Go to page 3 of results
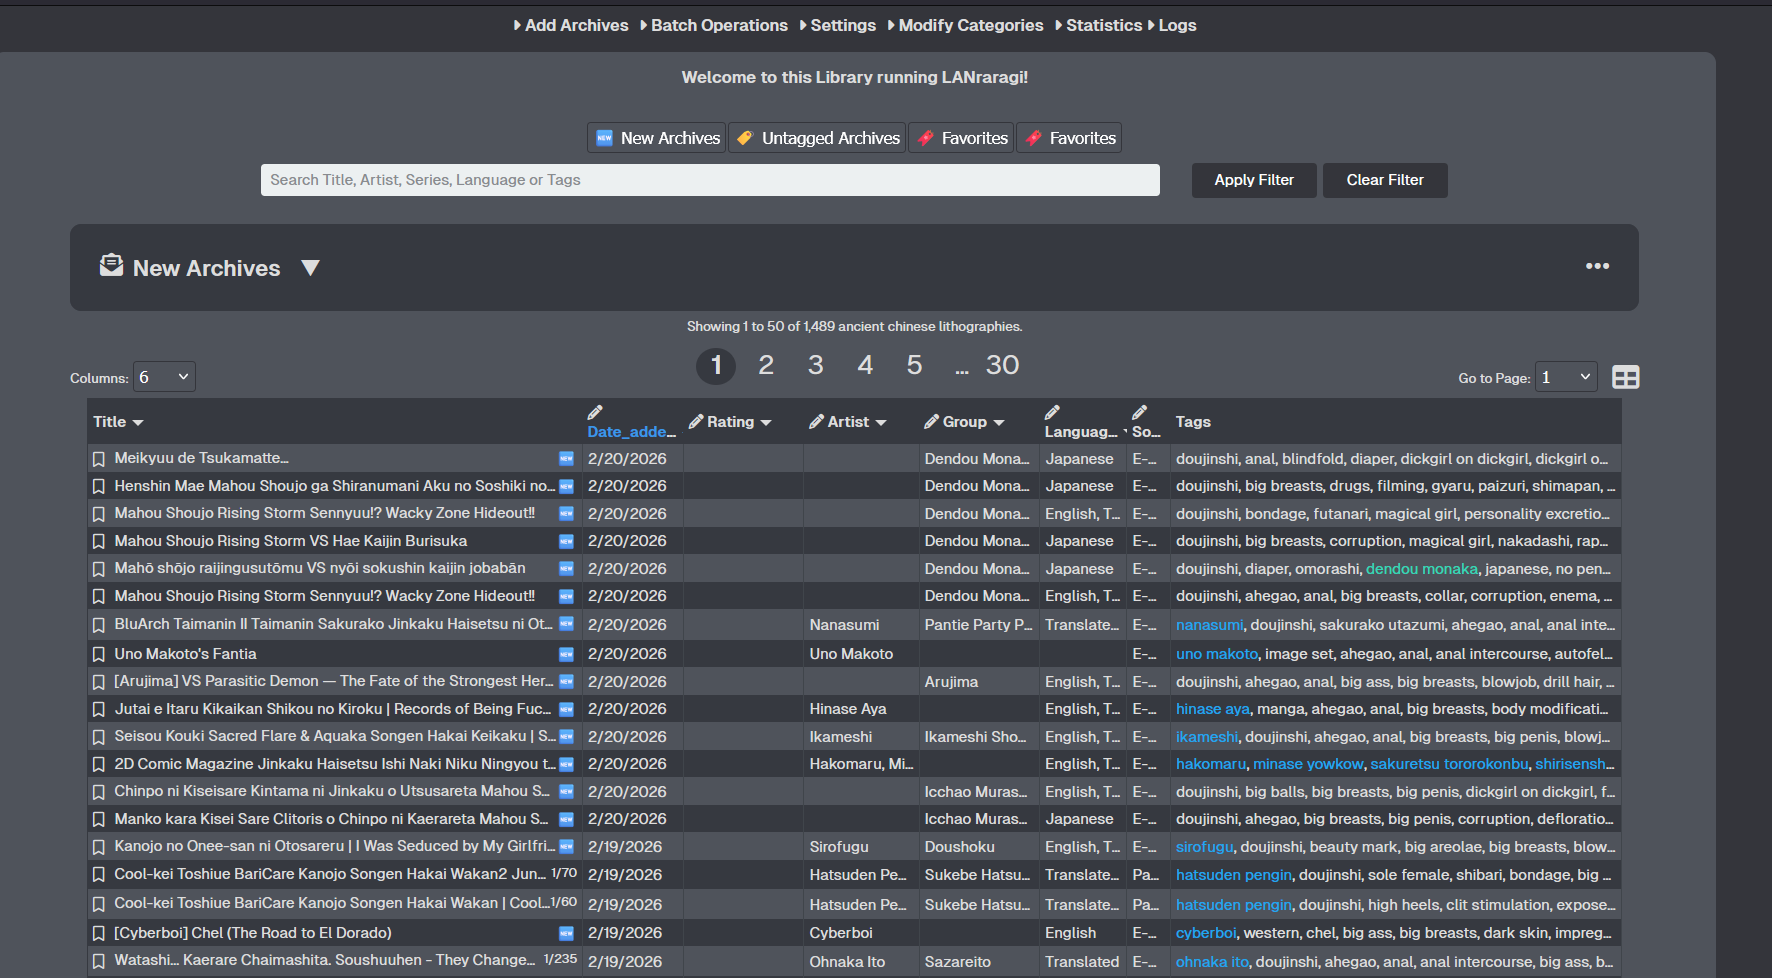 pyautogui.click(x=816, y=365)
